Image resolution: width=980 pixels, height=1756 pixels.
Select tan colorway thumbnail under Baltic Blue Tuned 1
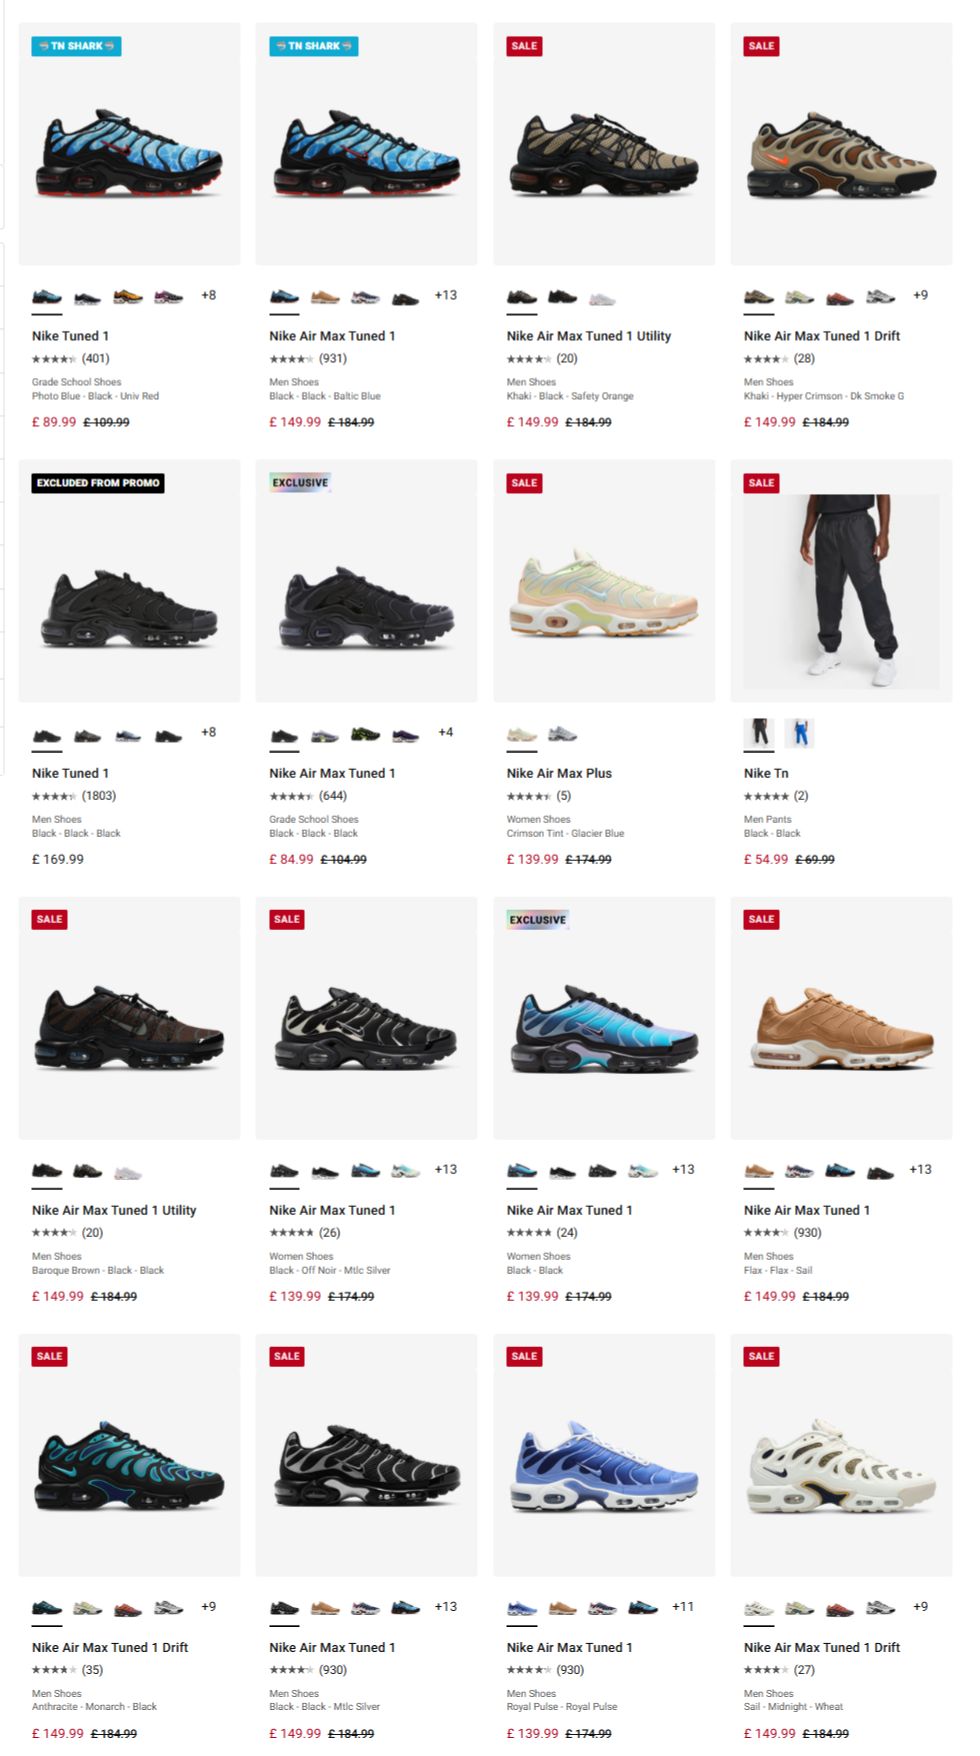325,297
